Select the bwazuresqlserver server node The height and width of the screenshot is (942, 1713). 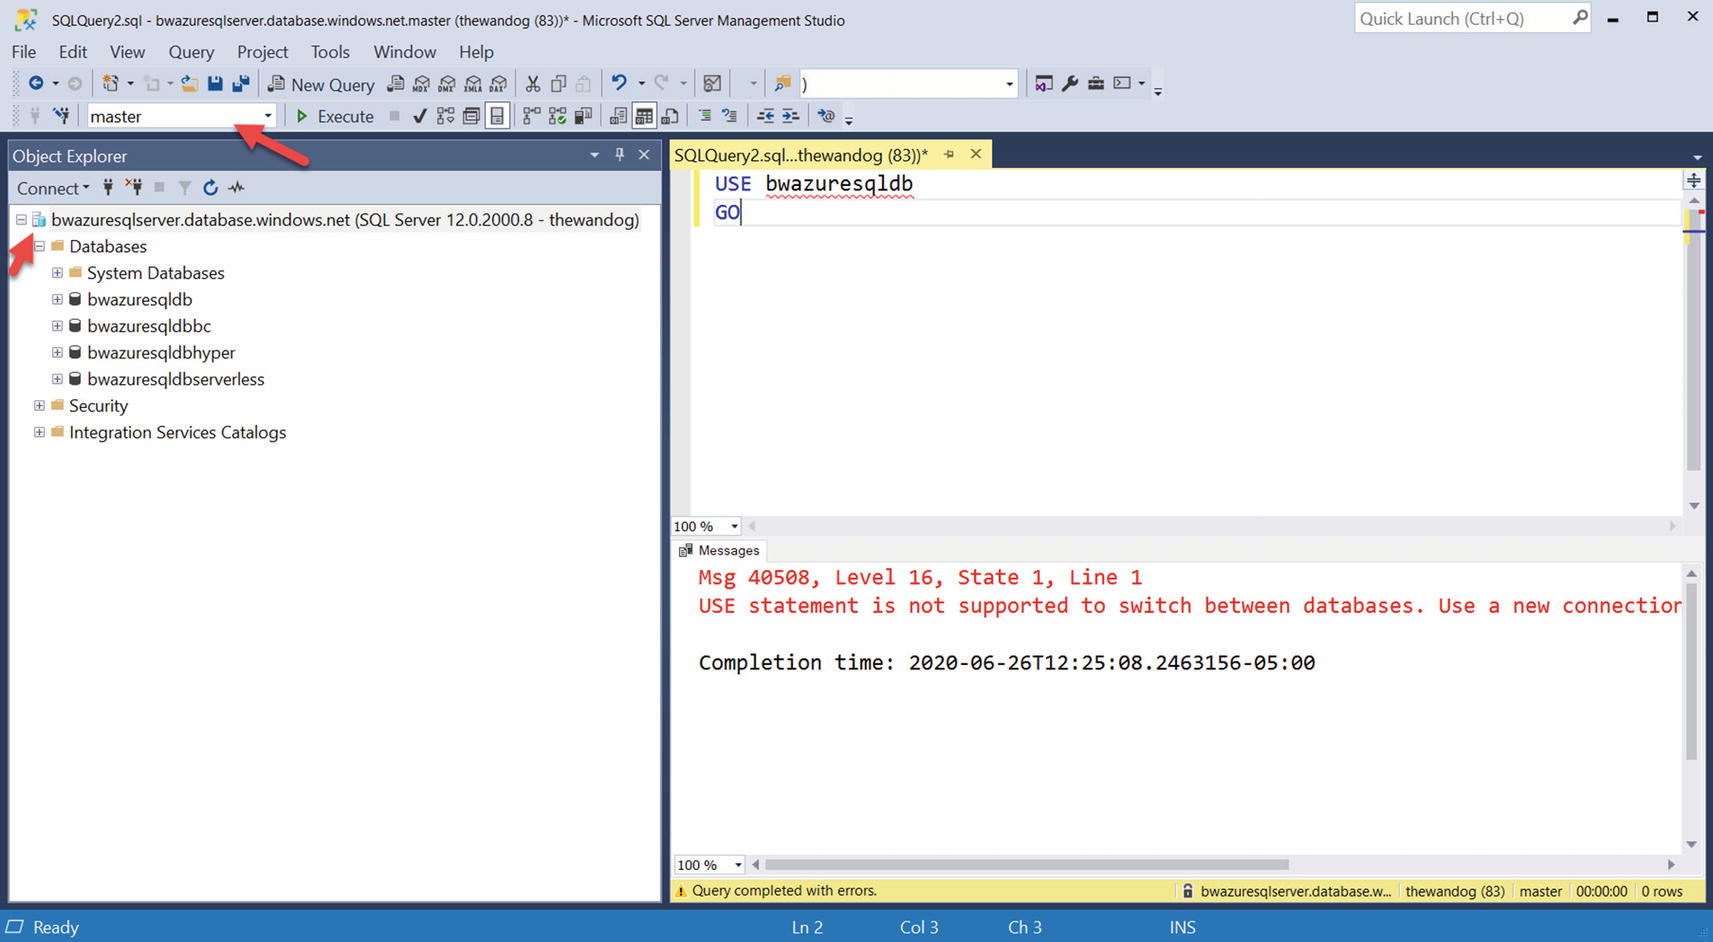345,219
